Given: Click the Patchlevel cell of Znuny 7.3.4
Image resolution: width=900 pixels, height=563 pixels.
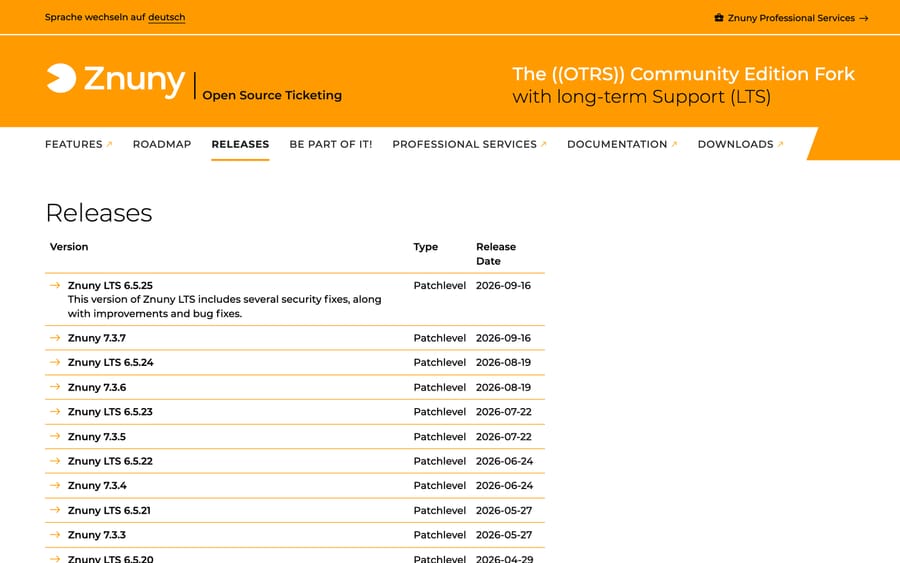Looking at the screenshot, I should coord(440,486).
